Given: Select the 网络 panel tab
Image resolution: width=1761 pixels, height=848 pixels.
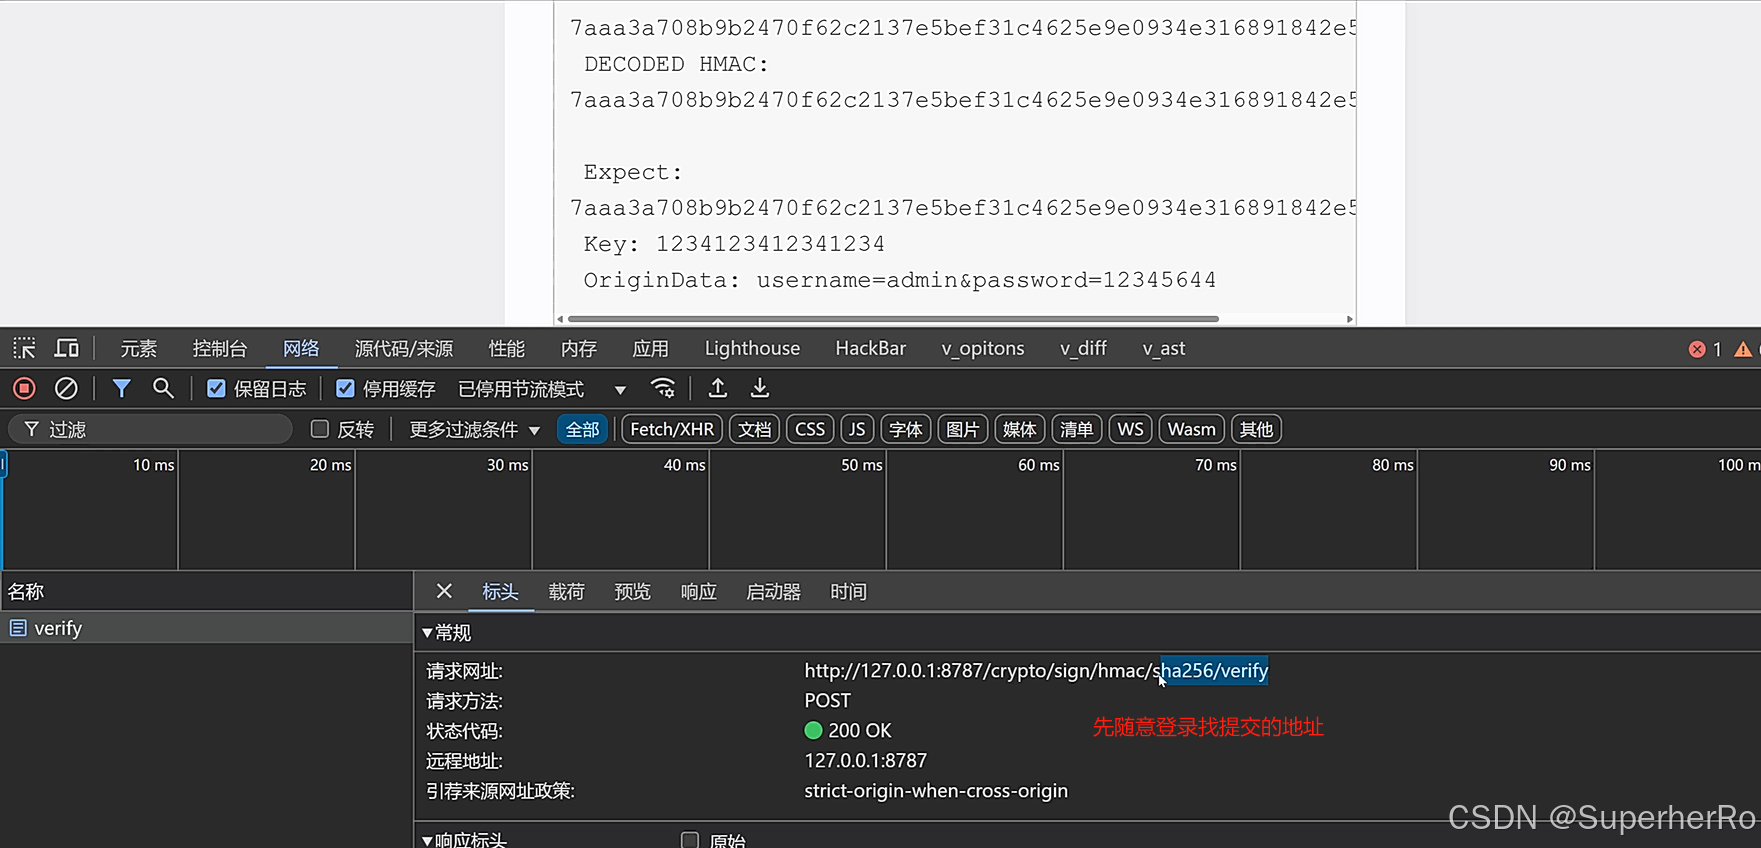Looking at the screenshot, I should pyautogui.click(x=301, y=348).
